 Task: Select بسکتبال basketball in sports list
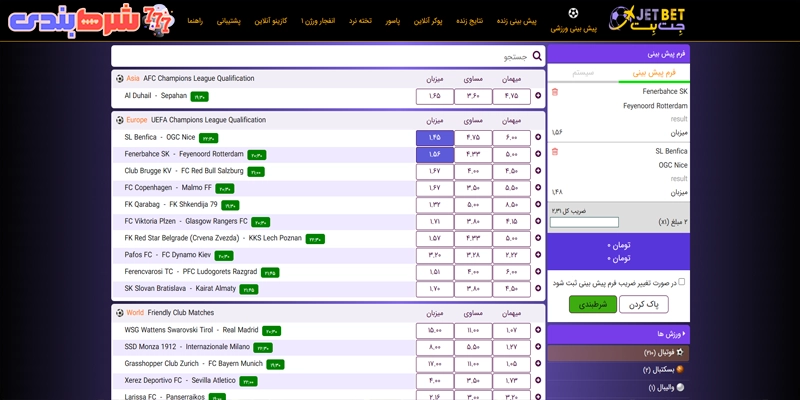click(618, 370)
